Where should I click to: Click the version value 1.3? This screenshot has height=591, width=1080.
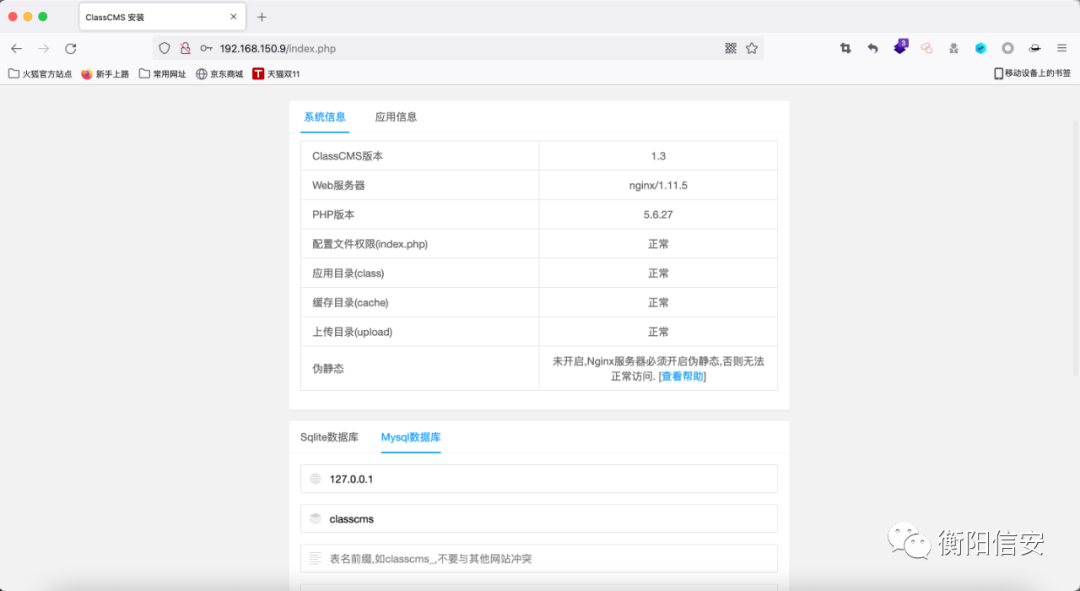[658, 156]
